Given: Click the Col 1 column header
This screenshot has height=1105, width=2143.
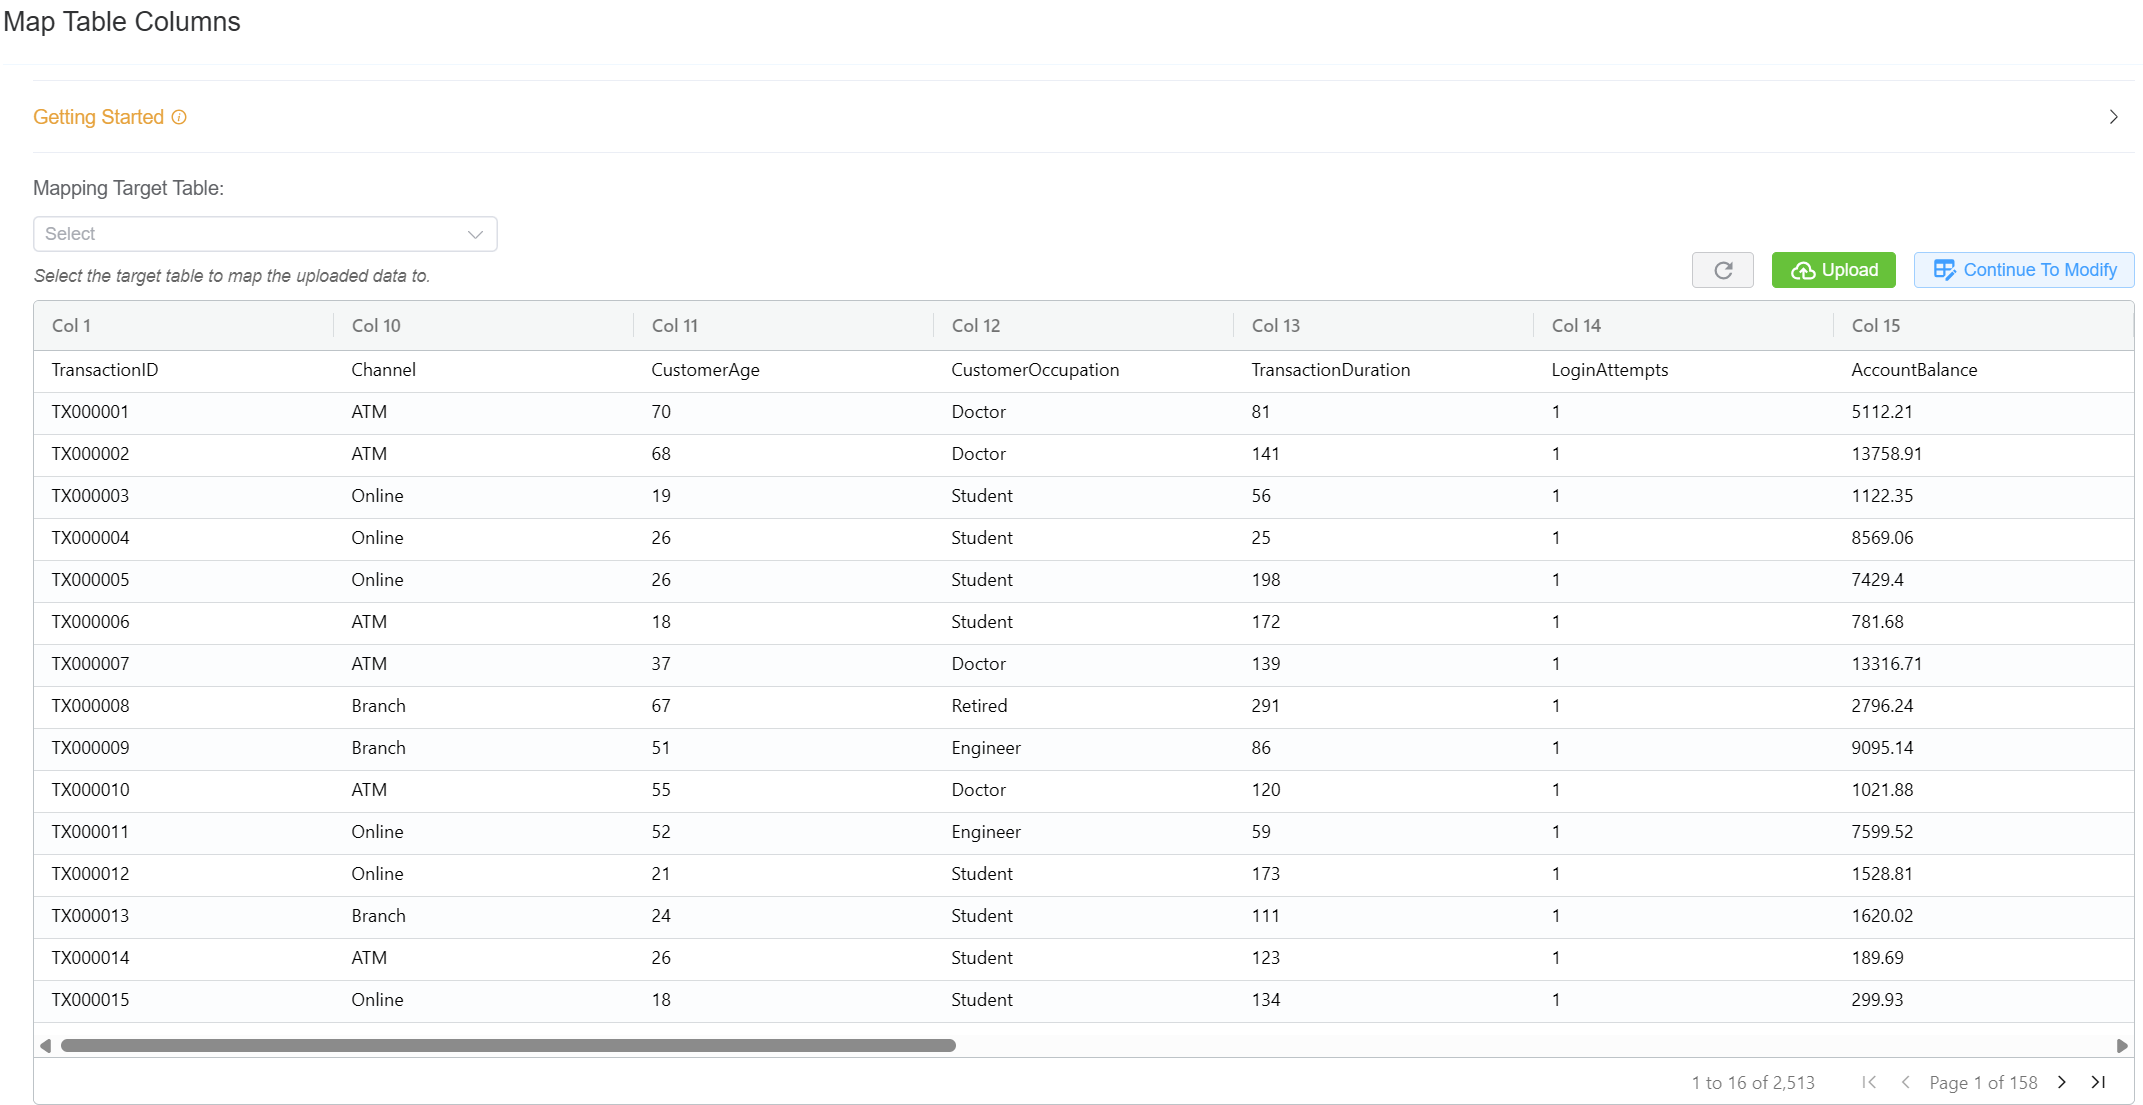Looking at the screenshot, I should click(x=72, y=326).
